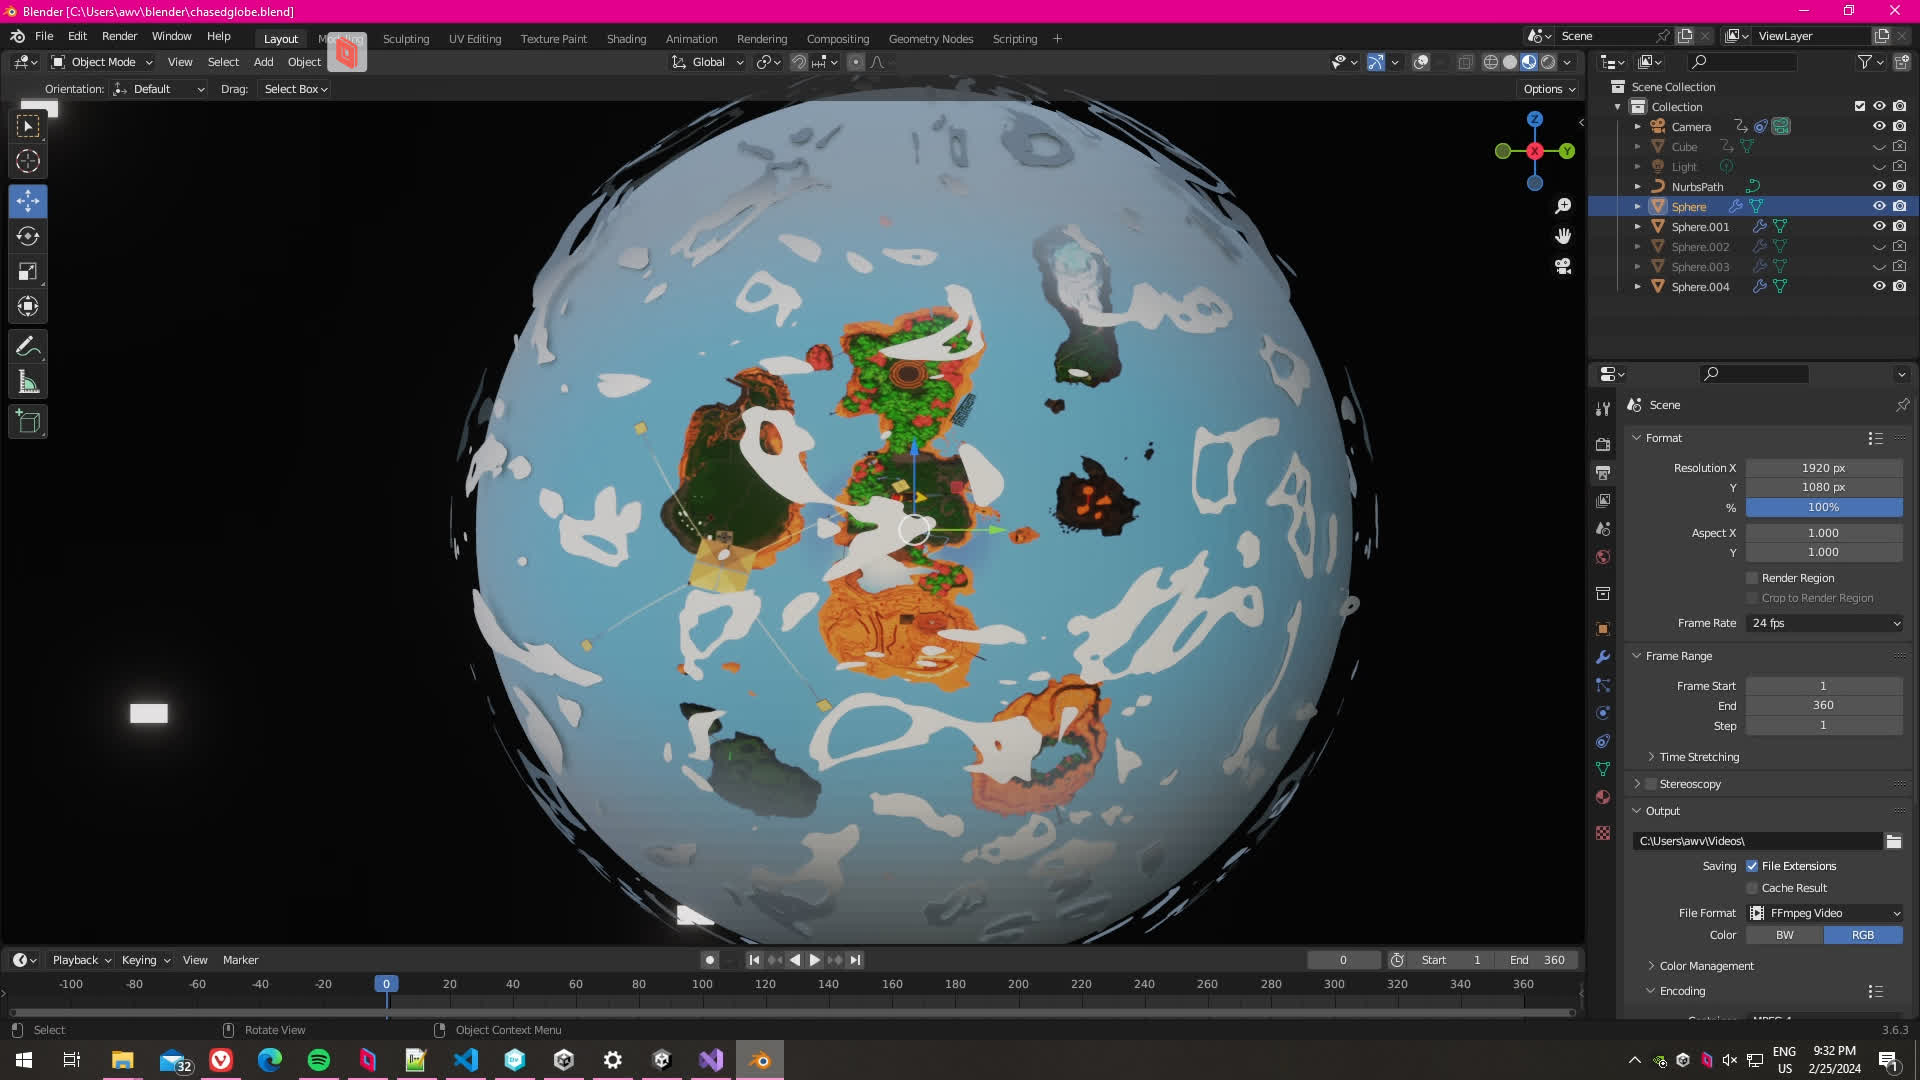
Task: Click the viewport zoom magnifier icon
Action: pyautogui.click(x=1563, y=206)
